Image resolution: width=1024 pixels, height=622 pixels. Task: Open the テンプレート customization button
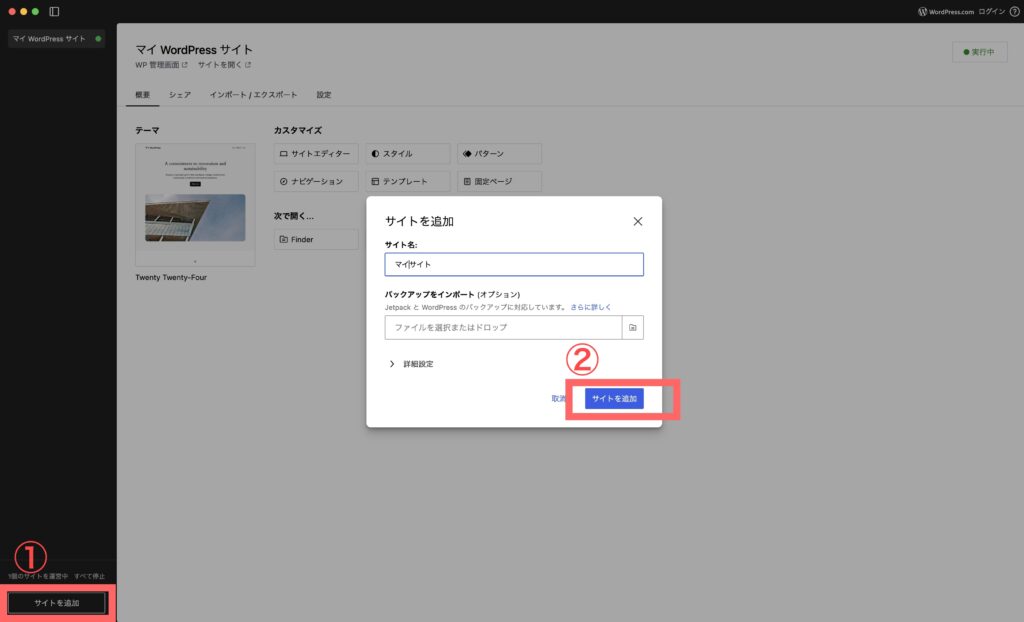pyautogui.click(x=408, y=181)
